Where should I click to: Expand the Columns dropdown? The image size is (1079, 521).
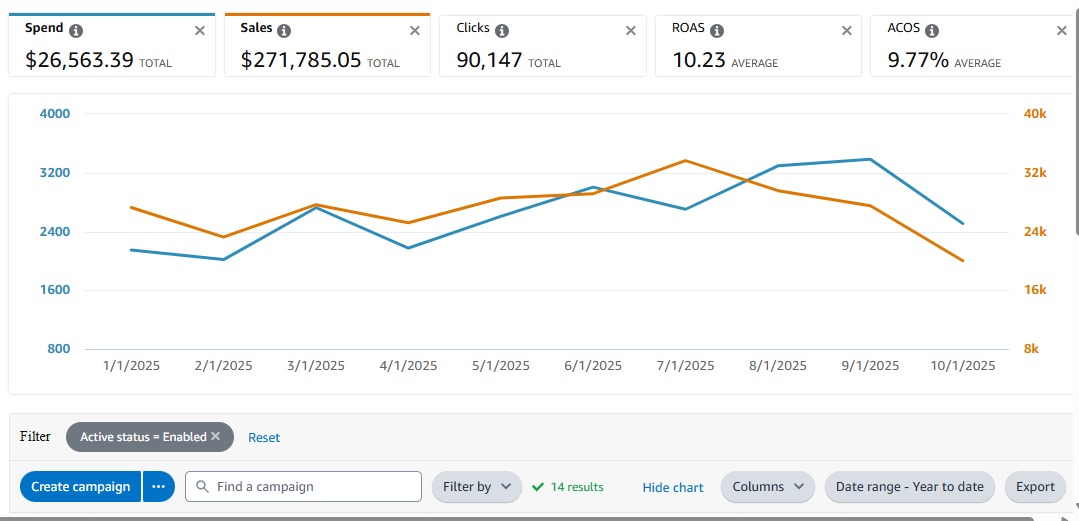767,487
